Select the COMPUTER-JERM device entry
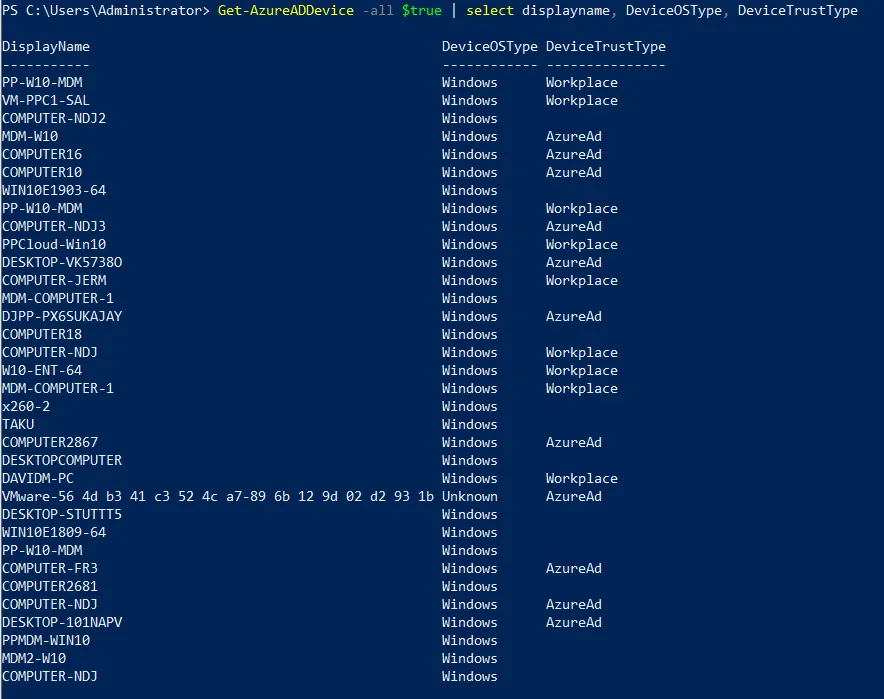Image resolution: width=884 pixels, height=699 pixels. [x=54, y=281]
